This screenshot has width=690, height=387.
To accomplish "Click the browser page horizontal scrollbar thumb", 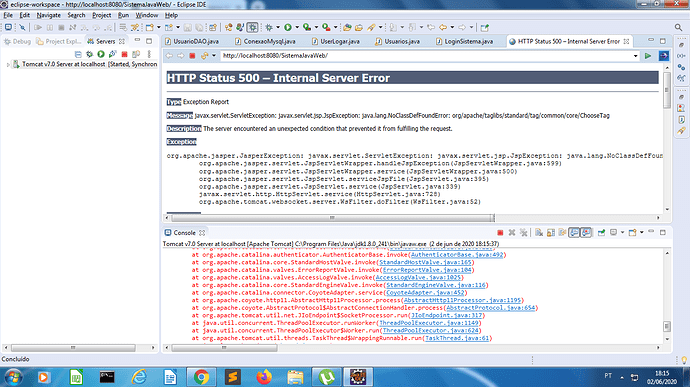I will (333, 218).
